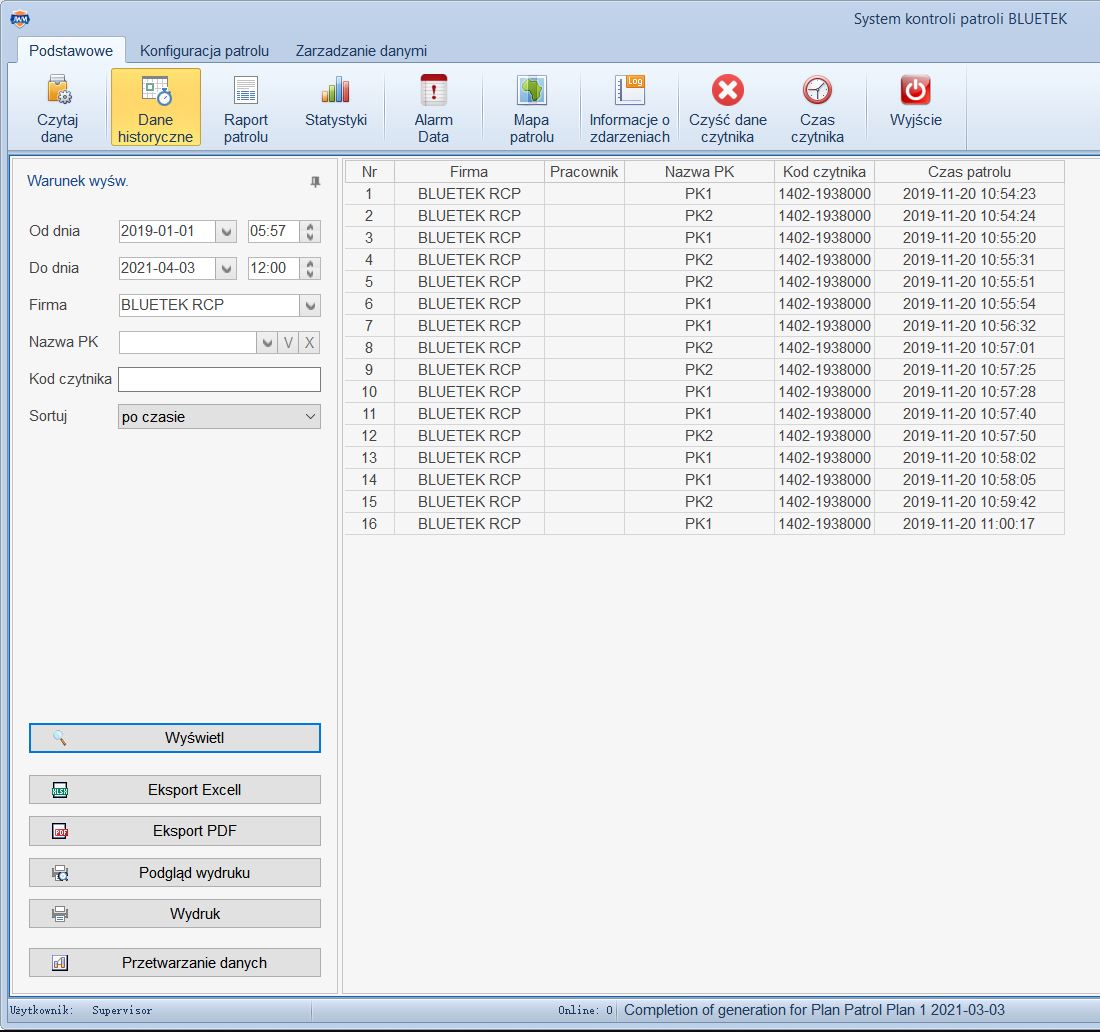Click the Eksport Excell button
Viewport: 1100px width, 1032px height.
(x=175, y=790)
